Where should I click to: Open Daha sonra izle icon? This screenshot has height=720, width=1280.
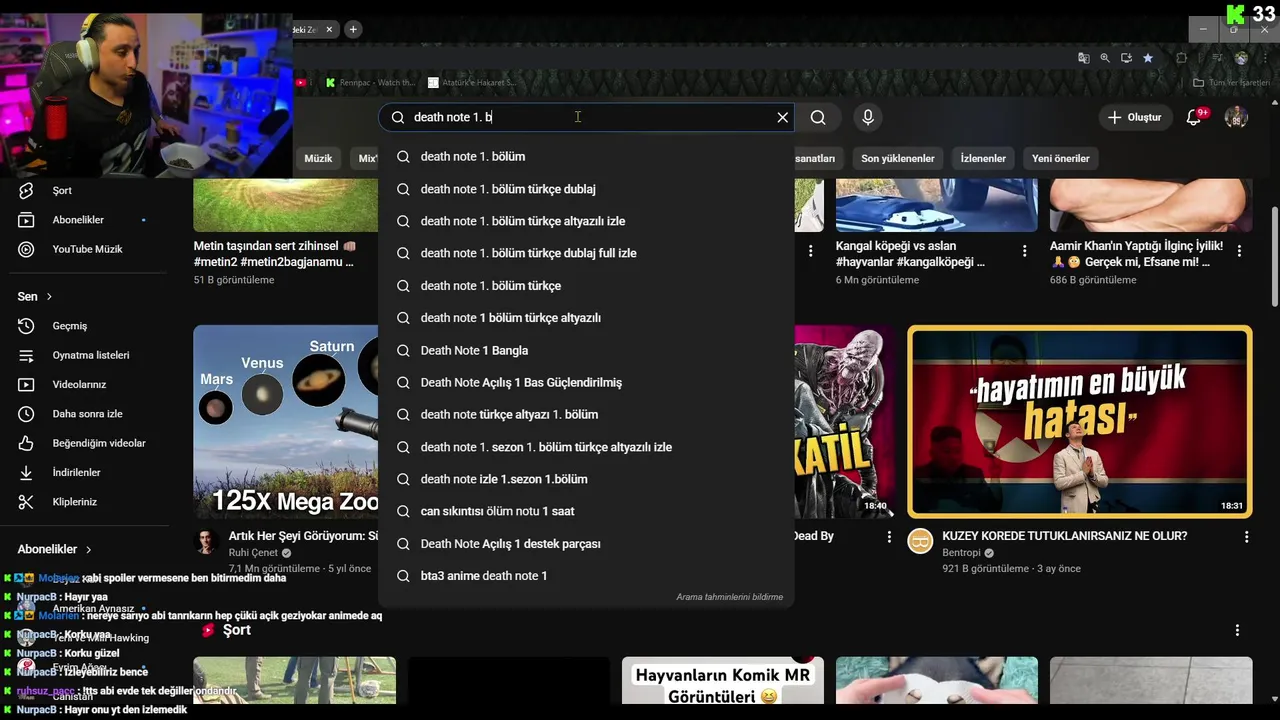pyautogui.click(x=27, y=414)
